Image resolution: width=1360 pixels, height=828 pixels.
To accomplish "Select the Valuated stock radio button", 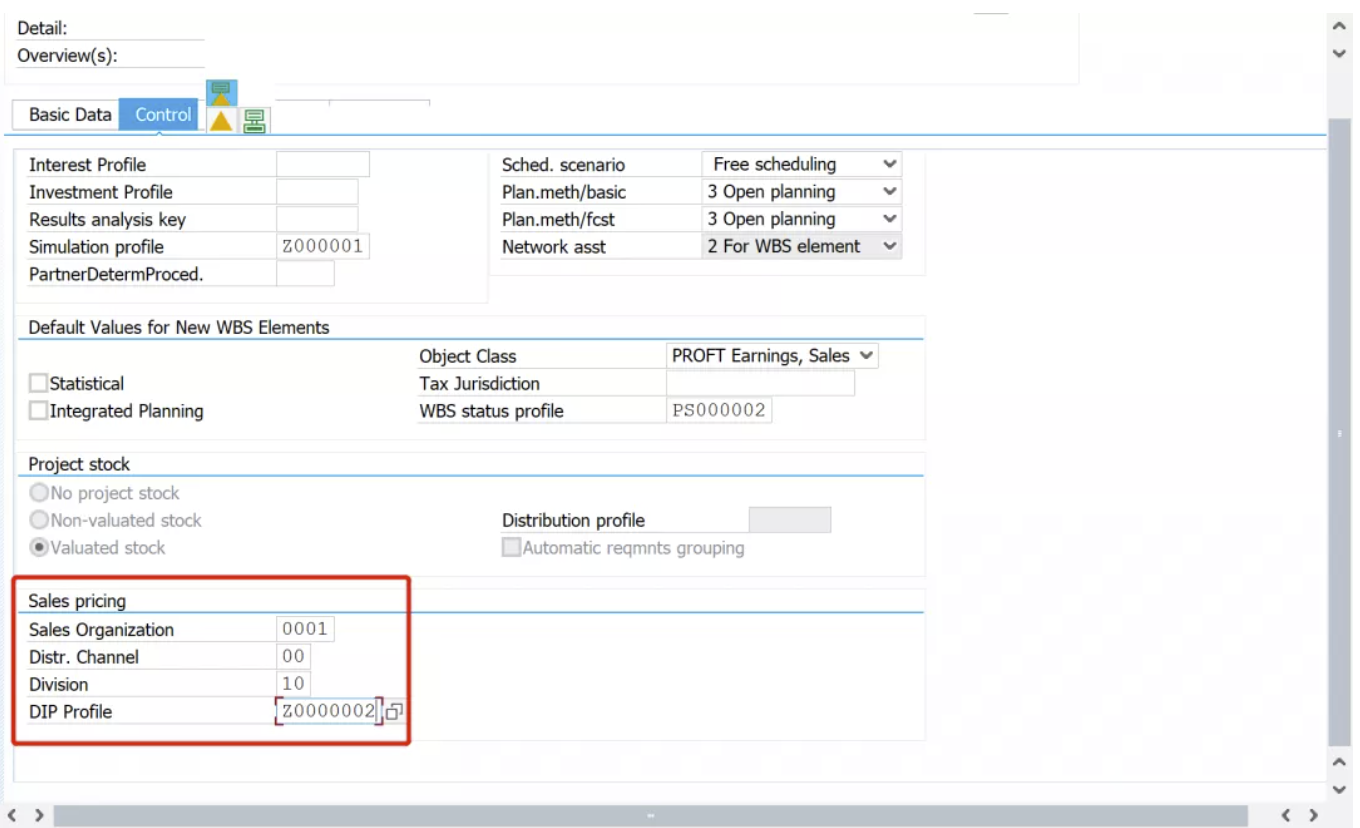I will (39, 548).
